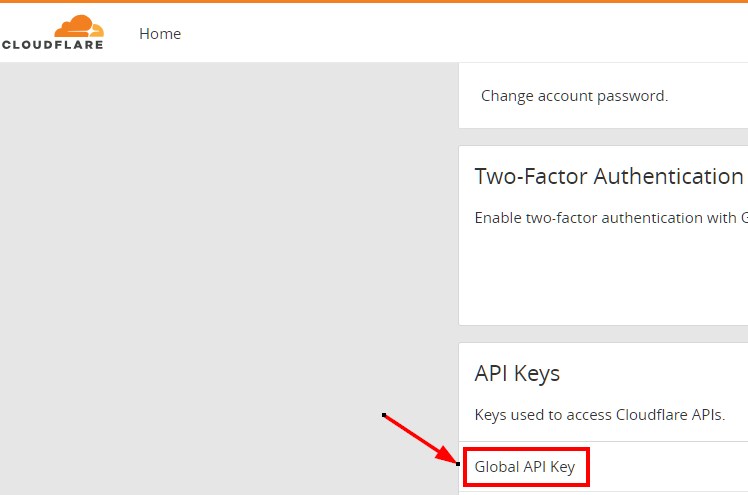This screenshot has height=495, width=748.
Task: Click "Keys used to access Cloudflare APIs." text
Action: (600, 415)
